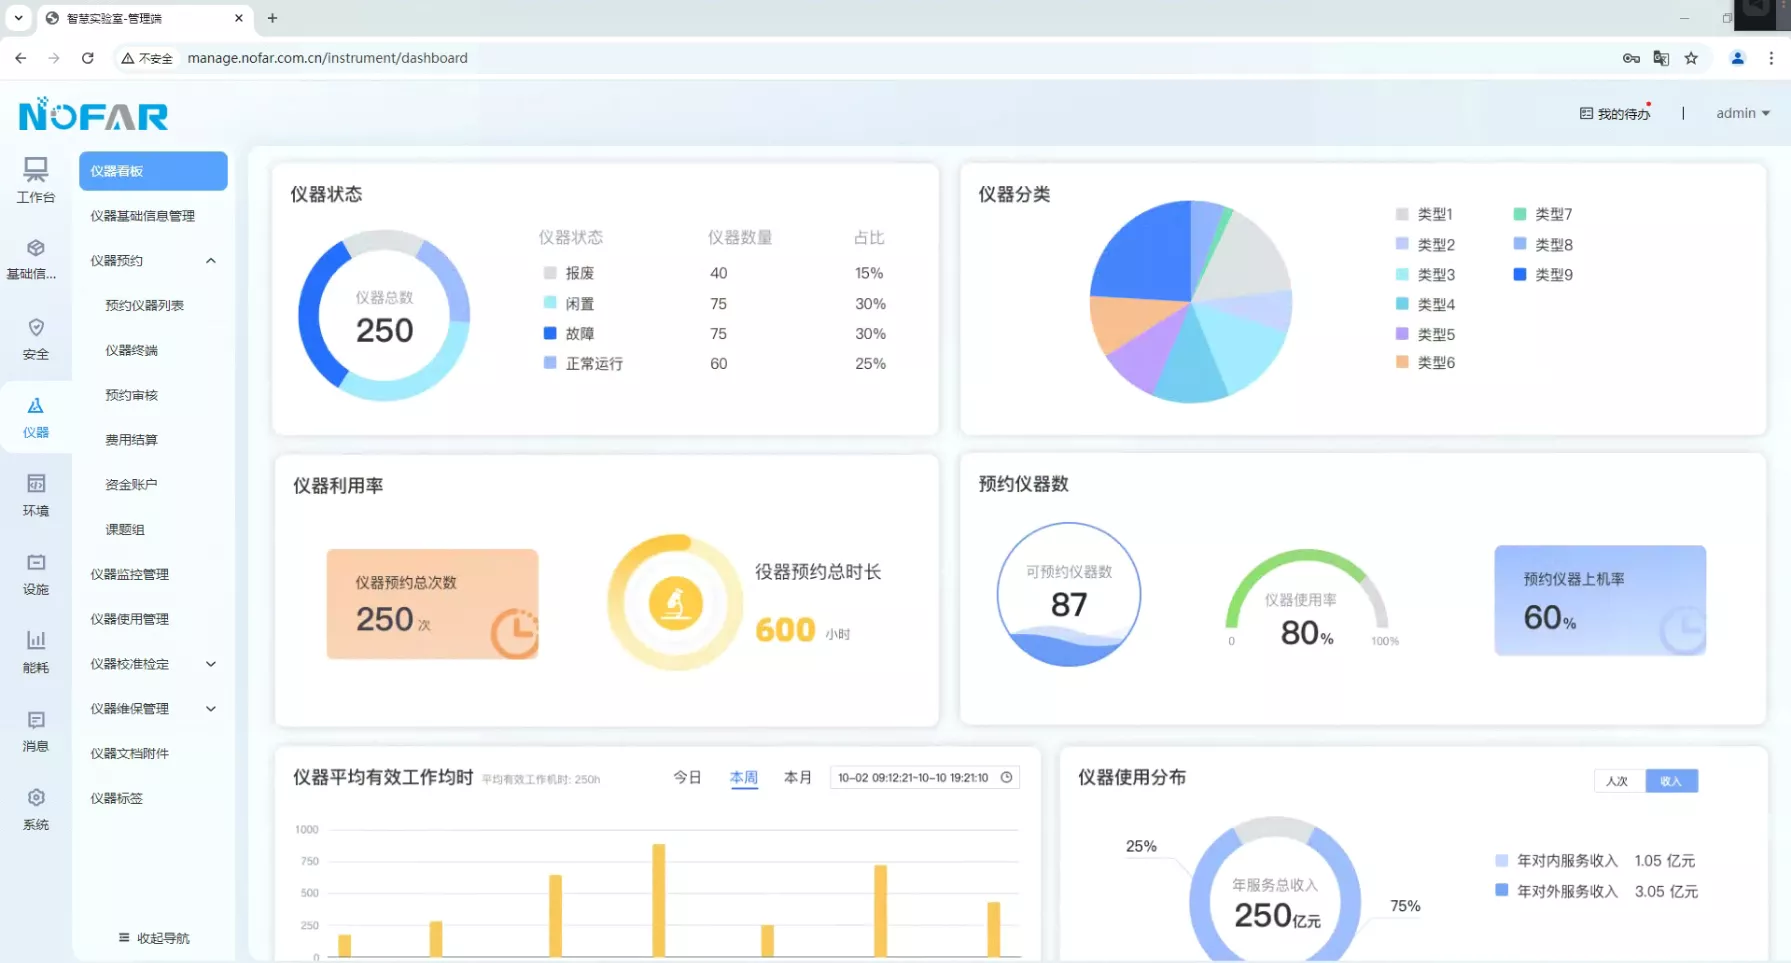
Task: Click the browser address bar URL
Action: (x=328, y=58)
